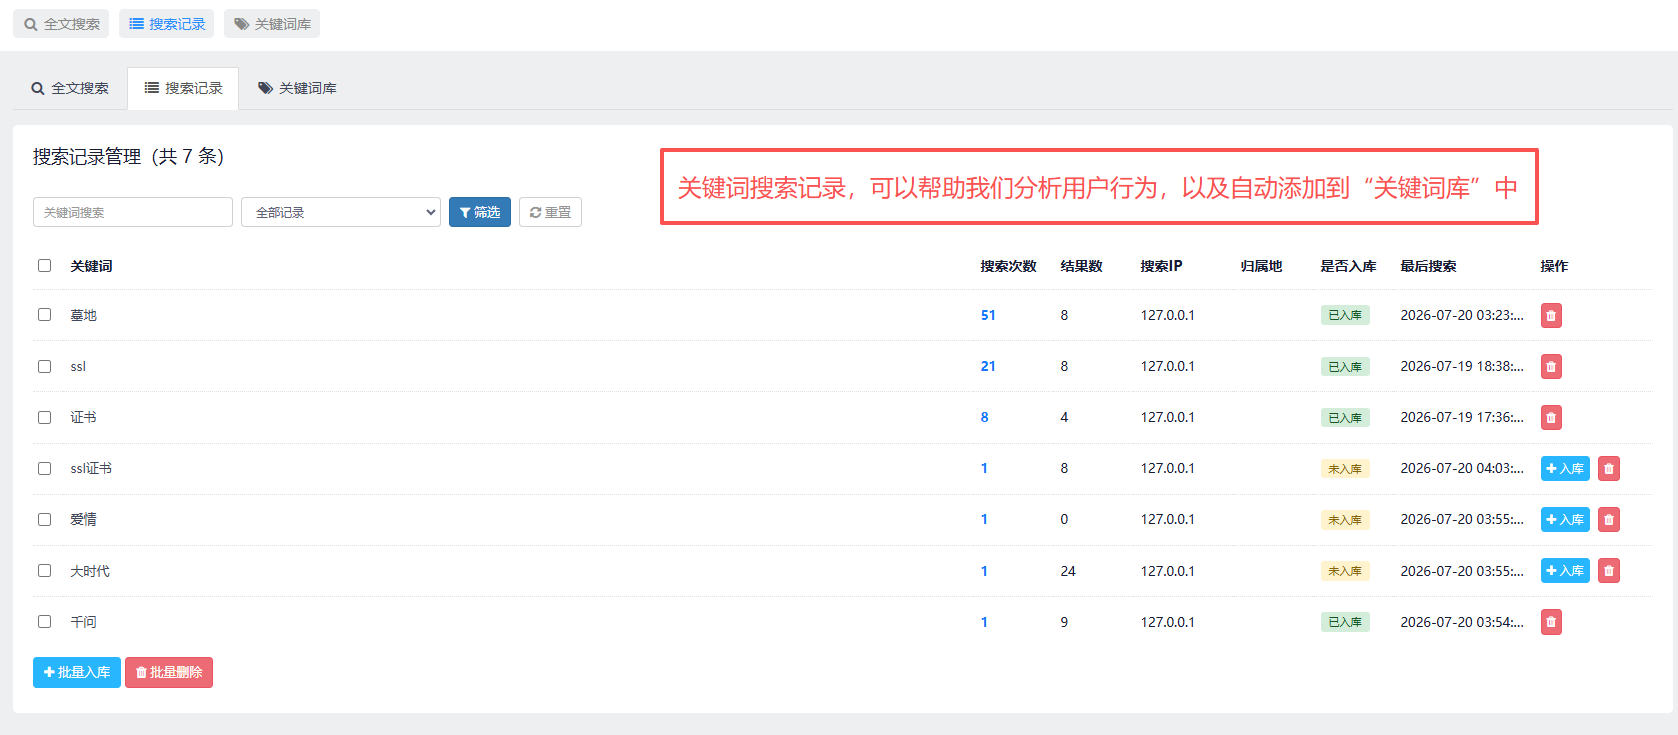Viewport: 1678px width, 735px height.
Task: Open the 全部记录 filter dropdown
Action: [x=341, y=212]
